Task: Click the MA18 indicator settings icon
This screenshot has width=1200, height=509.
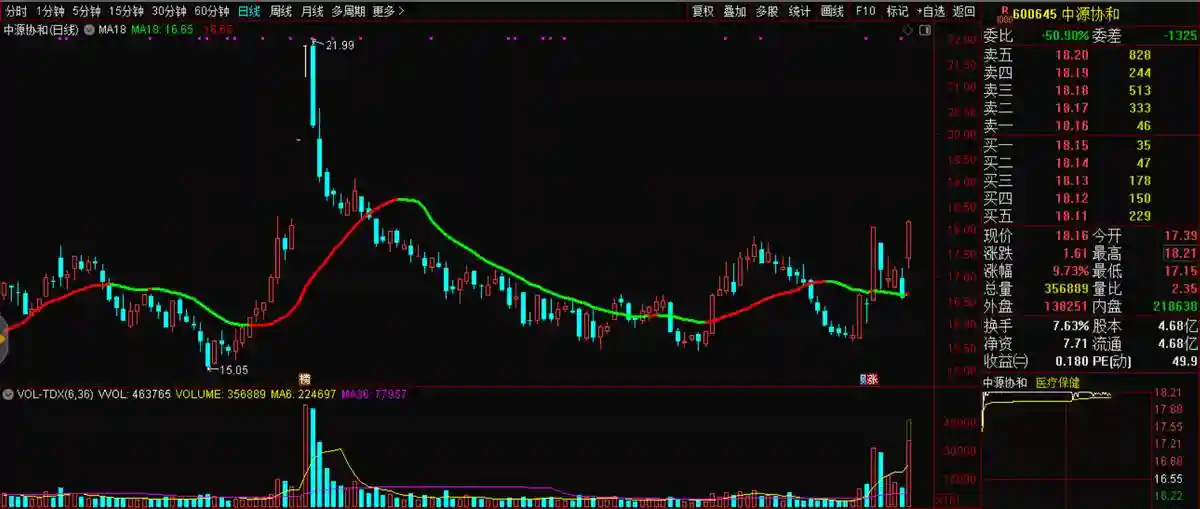Action: pos(90,30)
